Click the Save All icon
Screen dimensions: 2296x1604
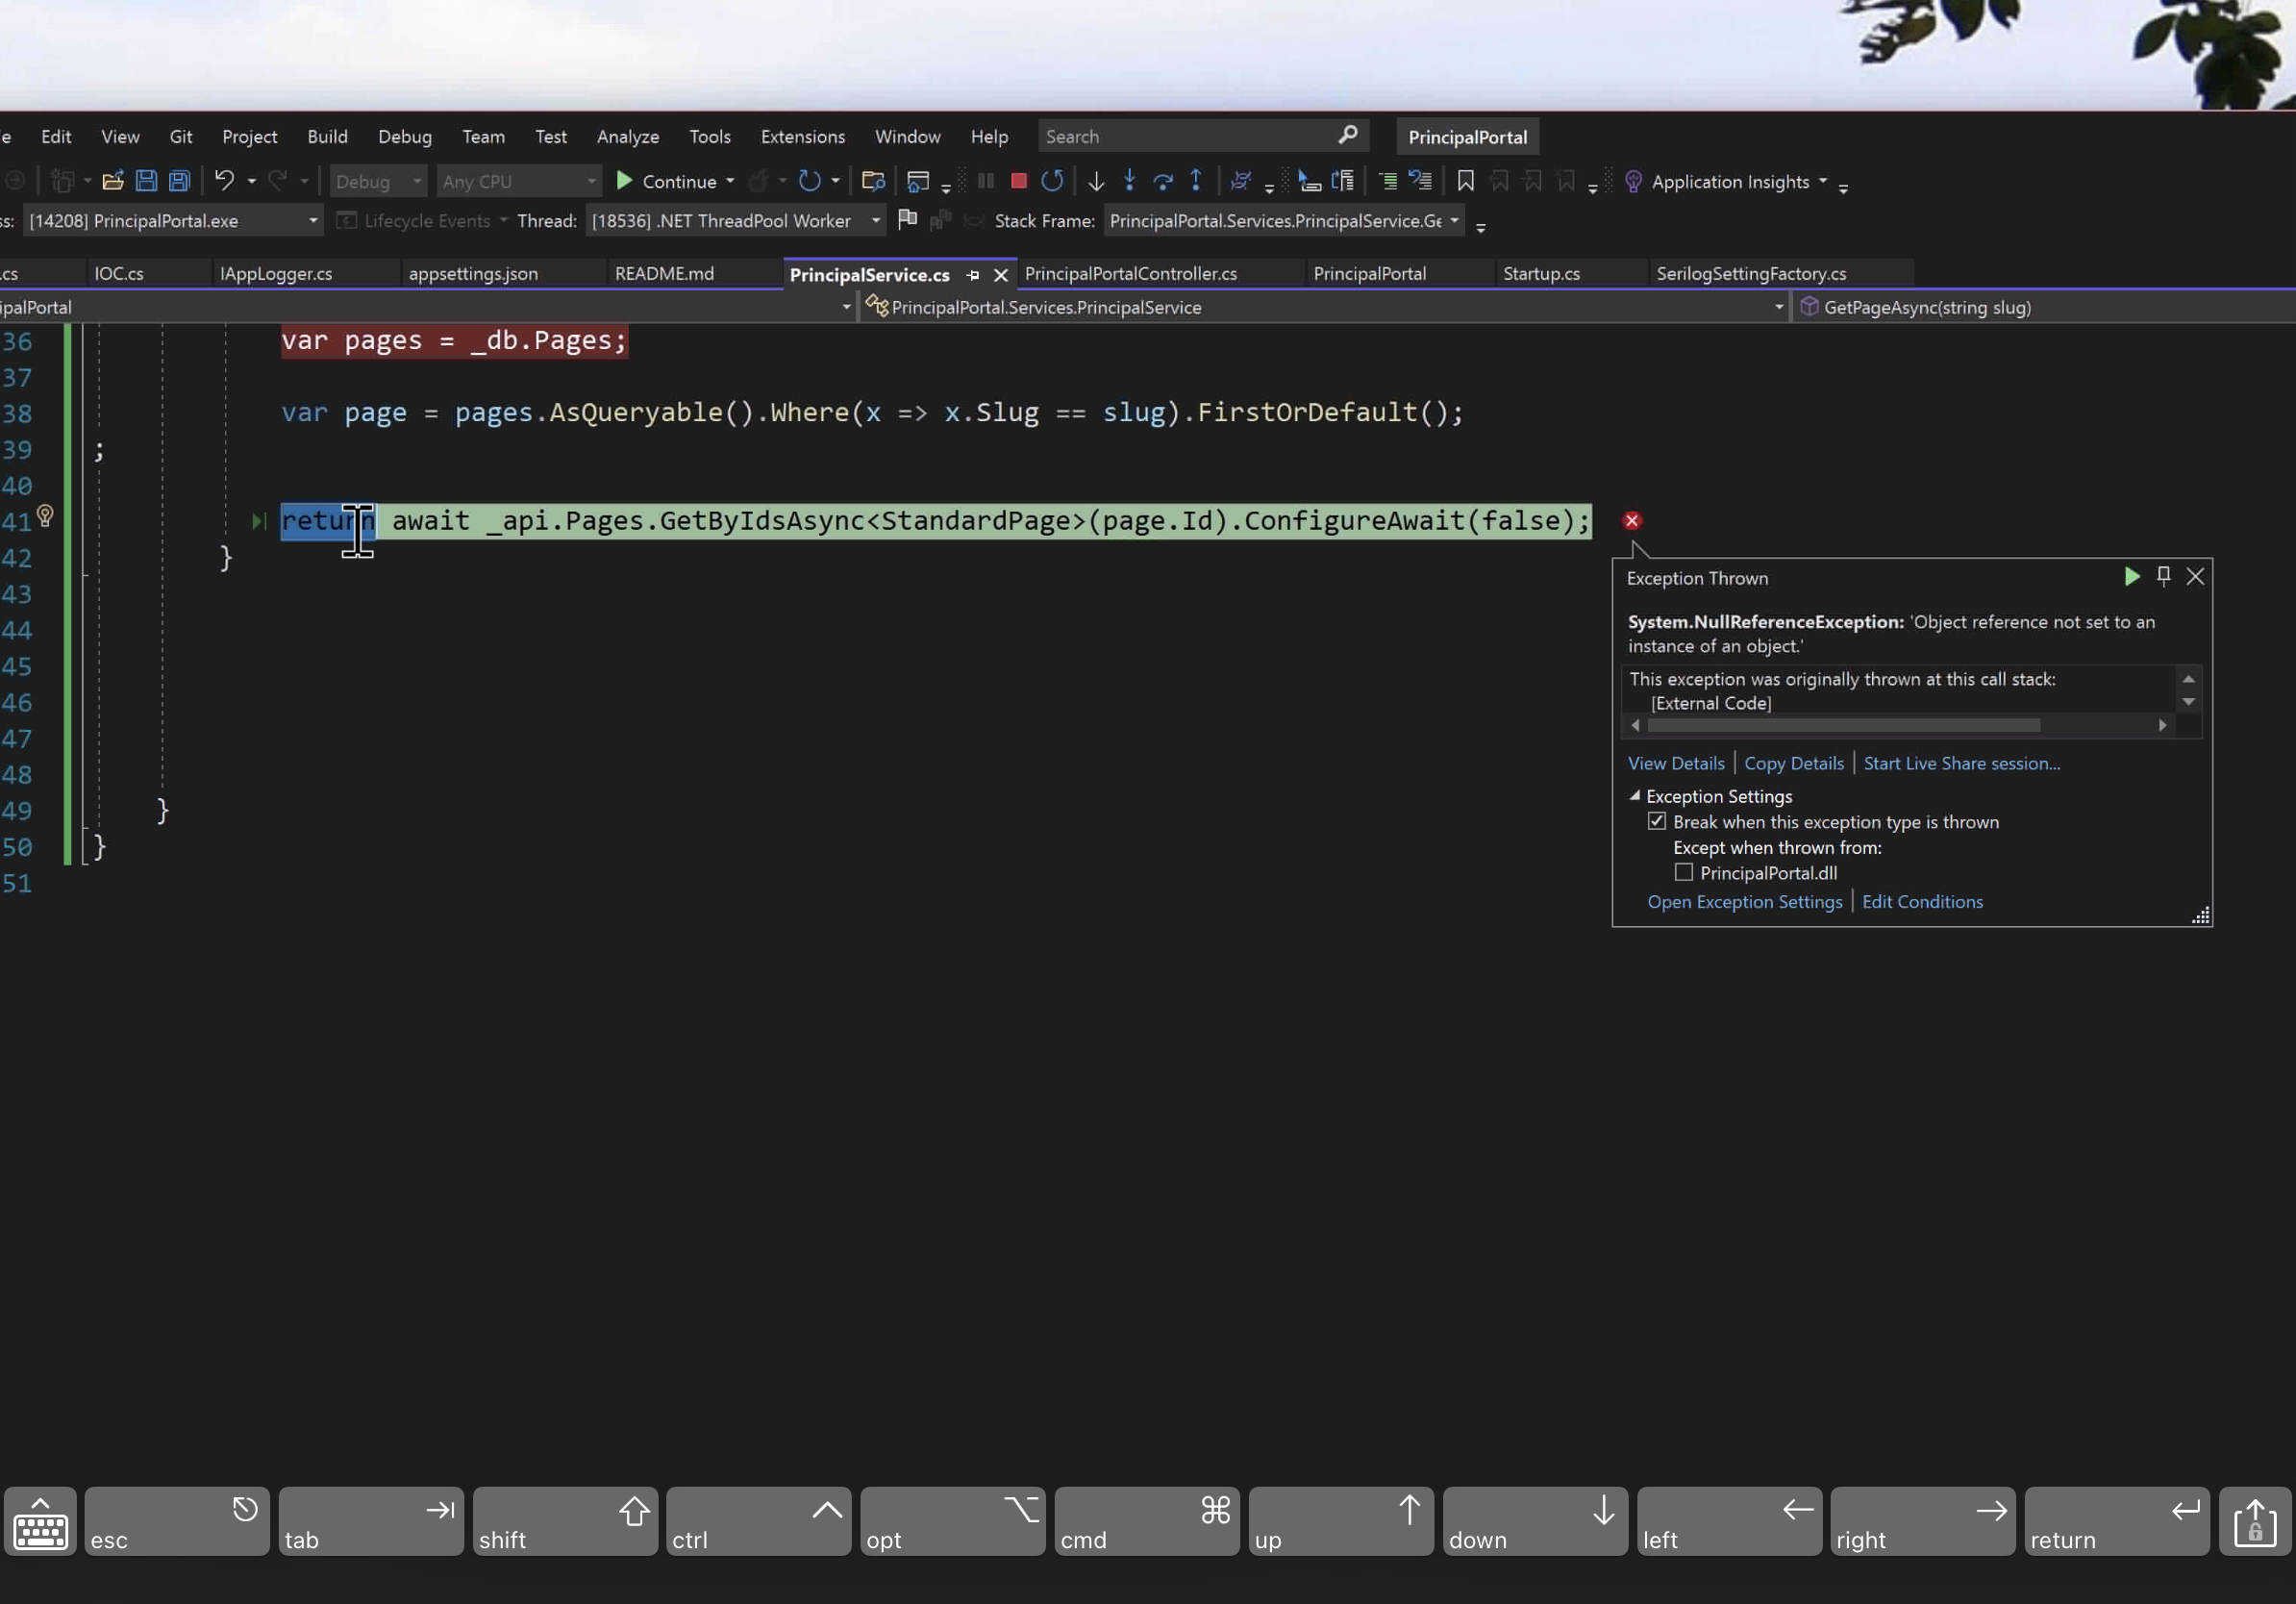(178, 181)
